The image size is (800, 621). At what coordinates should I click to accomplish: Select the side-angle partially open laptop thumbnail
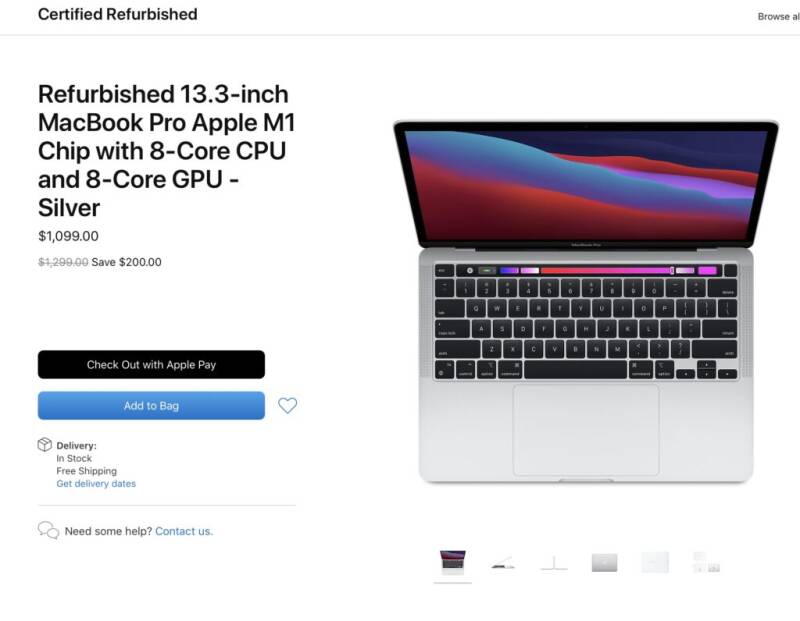point(503,563)
